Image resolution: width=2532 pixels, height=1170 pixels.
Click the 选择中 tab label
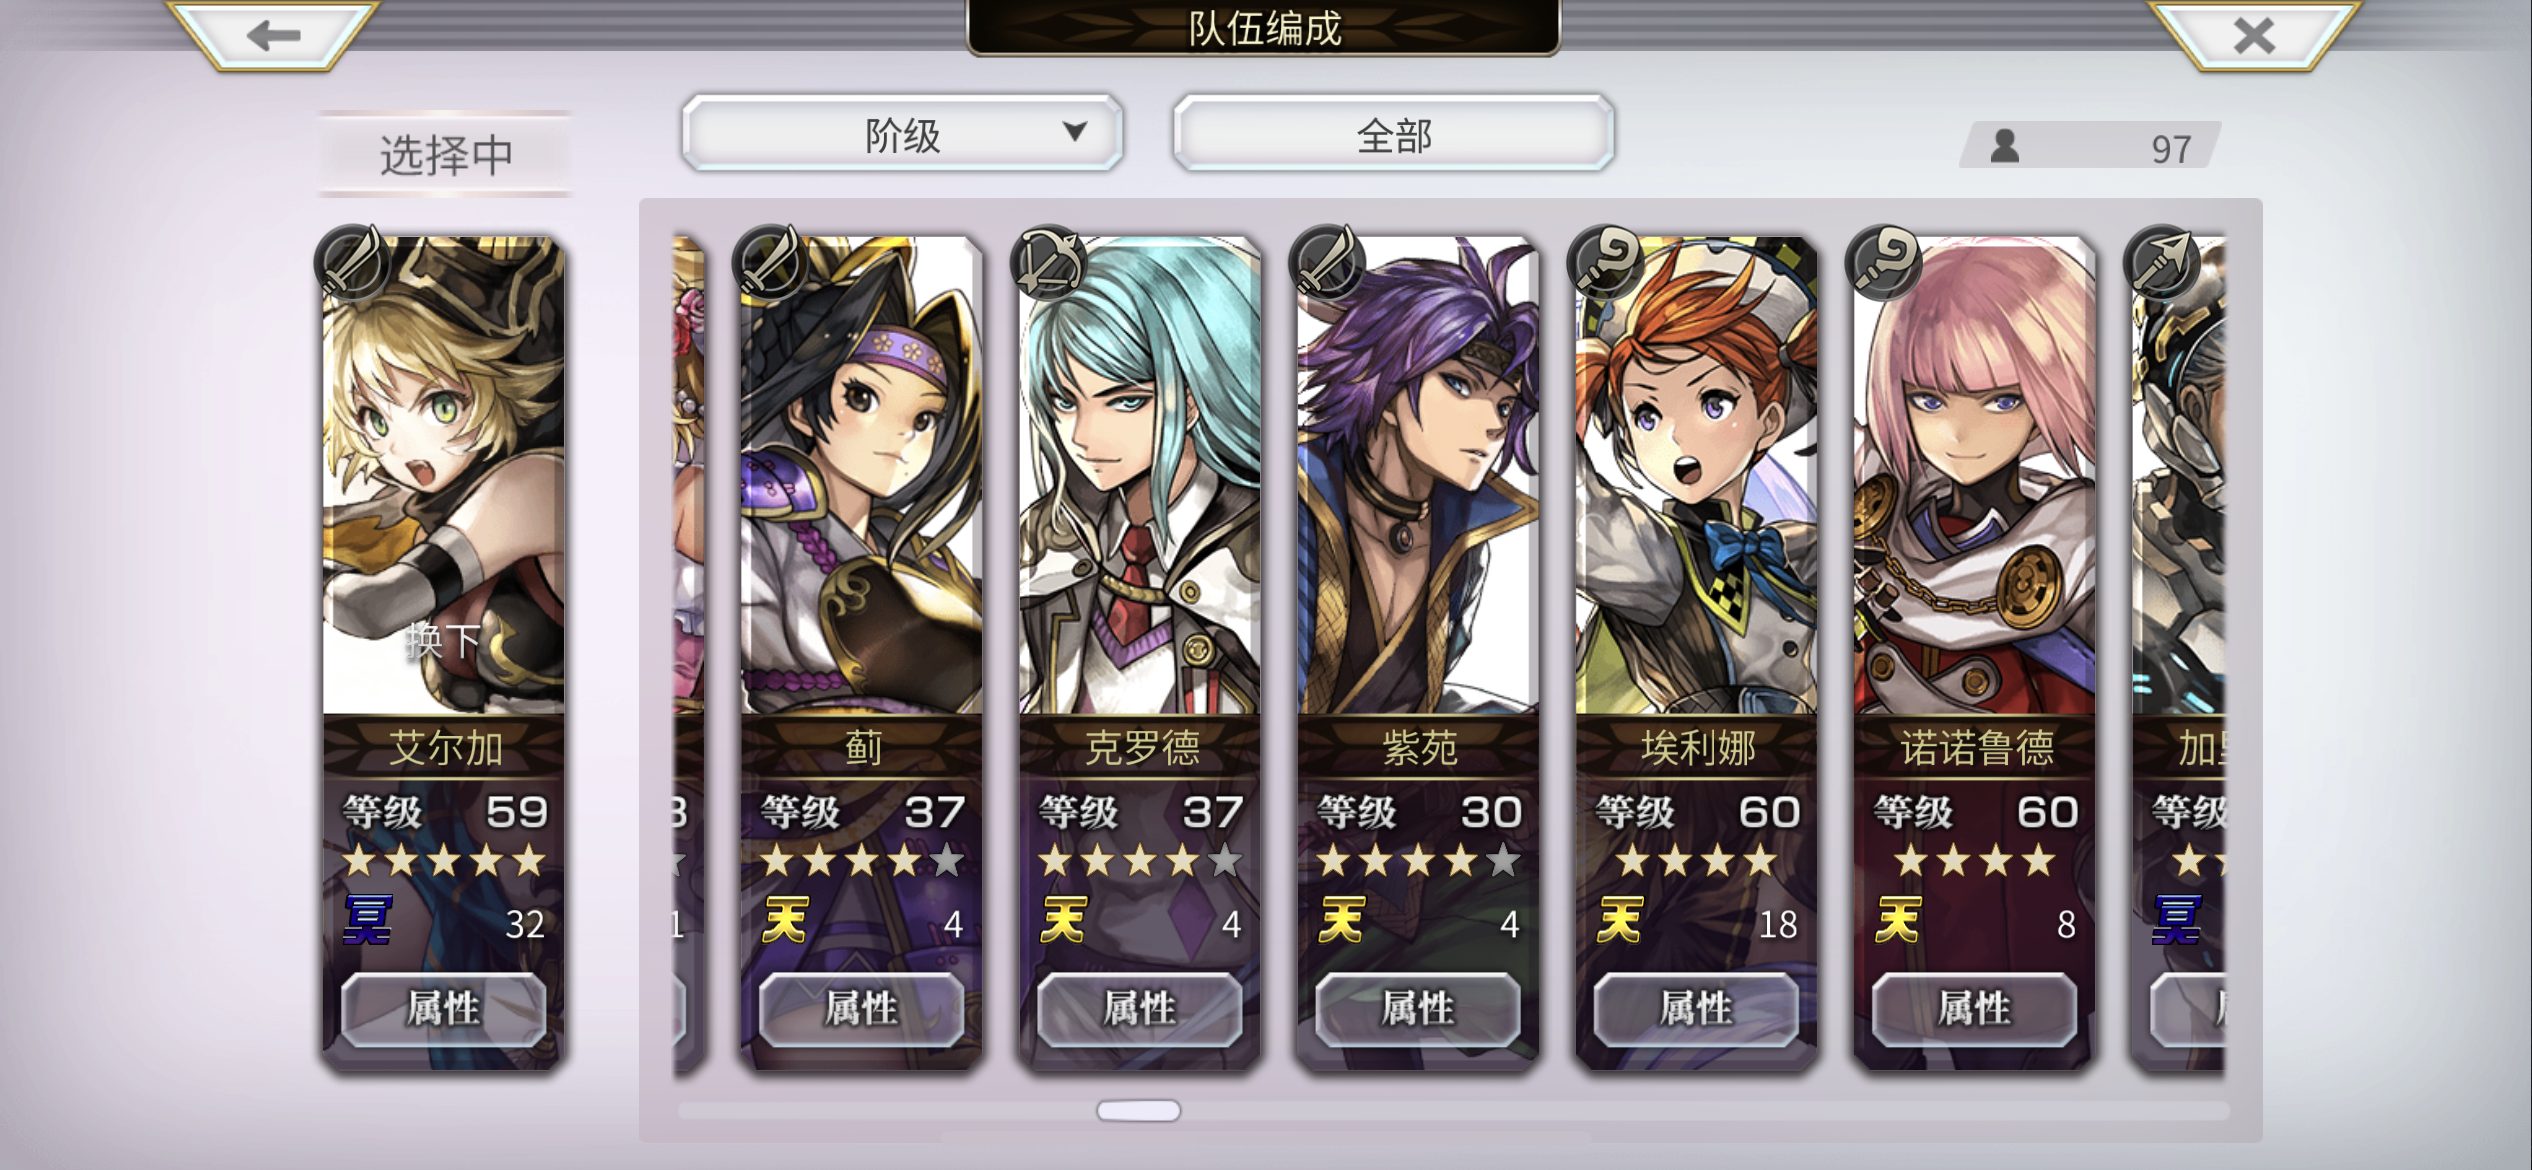(x=446, y=154)
